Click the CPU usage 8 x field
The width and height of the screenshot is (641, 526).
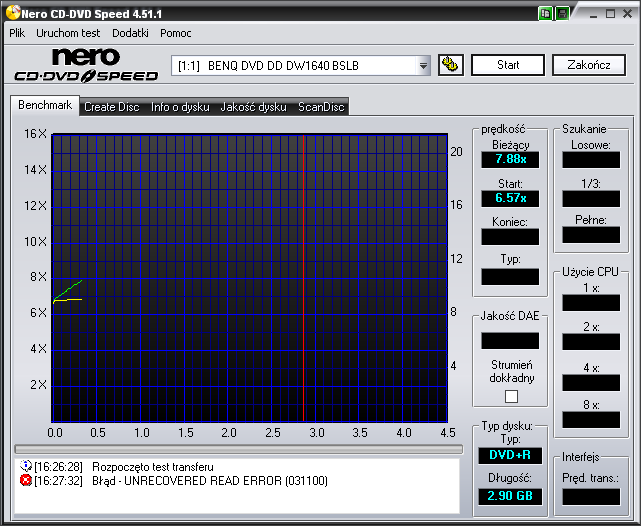[591, 420]
